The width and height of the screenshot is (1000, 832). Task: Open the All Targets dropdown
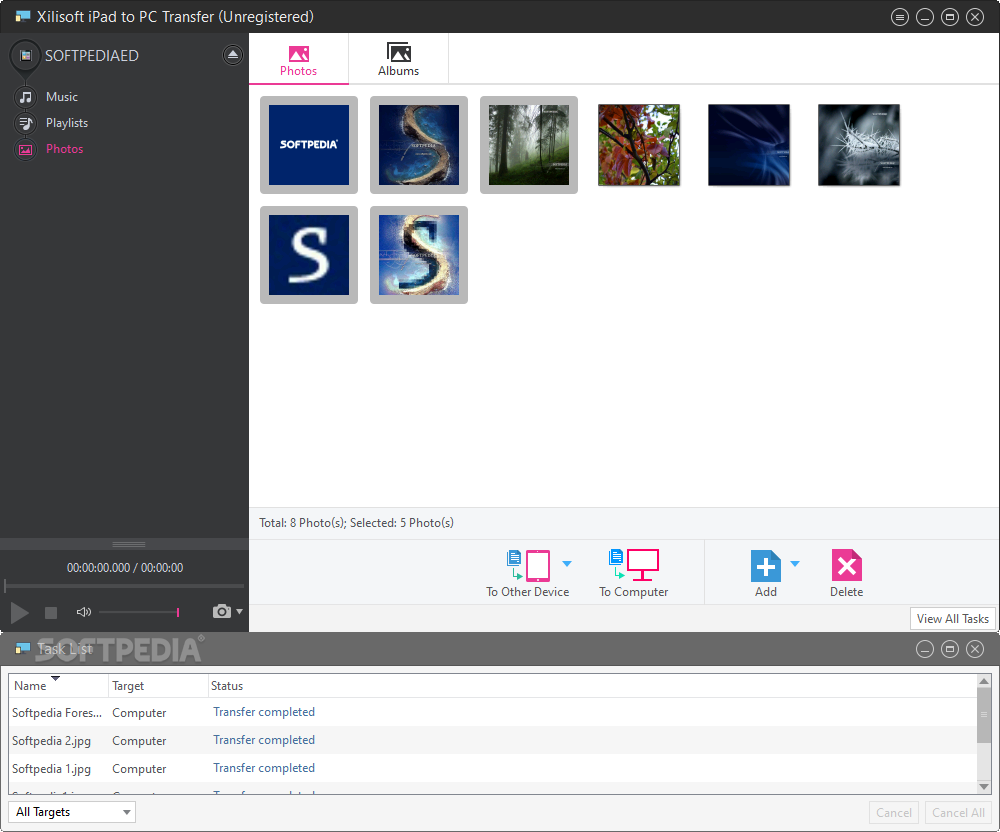click(x=72, y=812)
